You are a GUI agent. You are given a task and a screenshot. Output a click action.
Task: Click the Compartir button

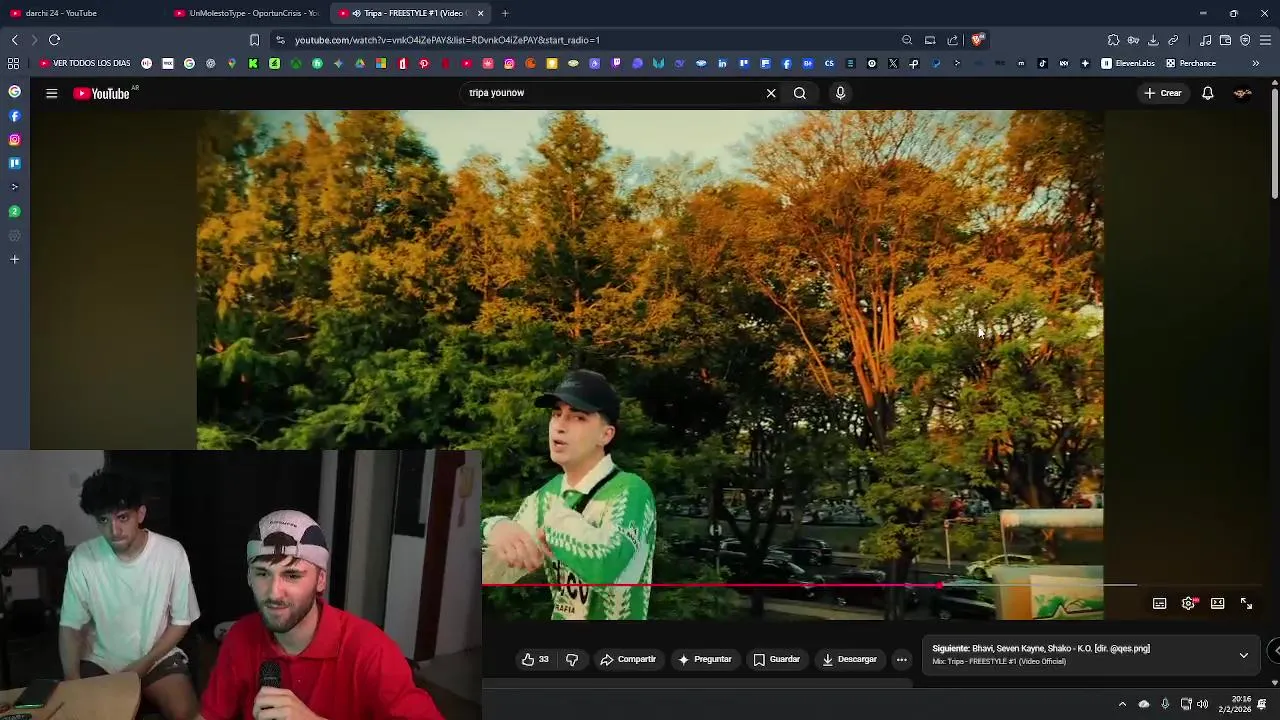click(x=628, y=659)
